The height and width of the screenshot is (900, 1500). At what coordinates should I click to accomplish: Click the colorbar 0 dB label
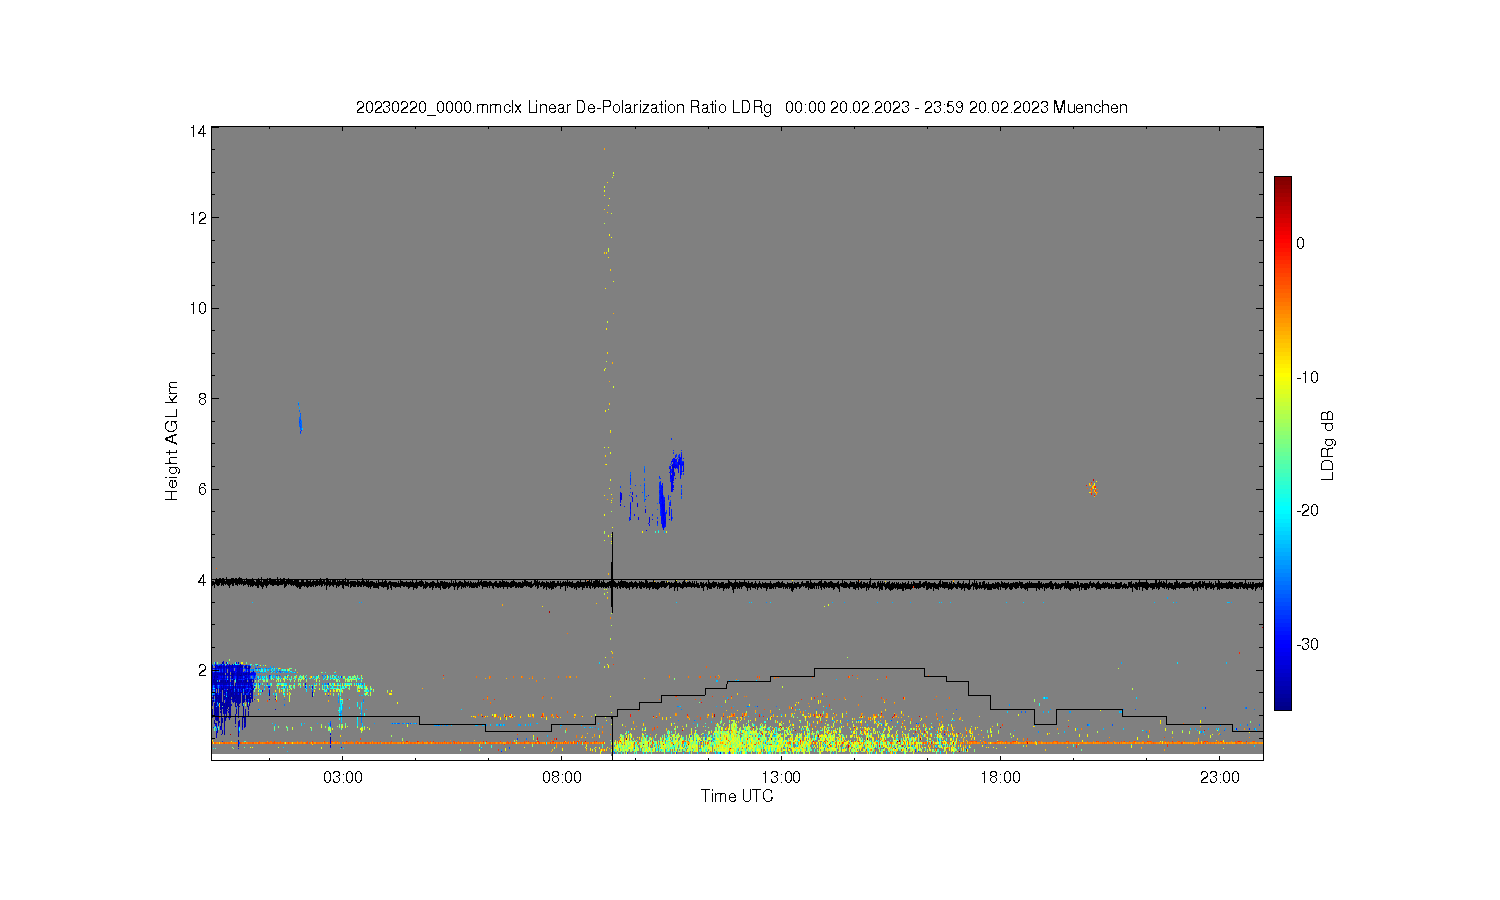[x=1300, y=243]
